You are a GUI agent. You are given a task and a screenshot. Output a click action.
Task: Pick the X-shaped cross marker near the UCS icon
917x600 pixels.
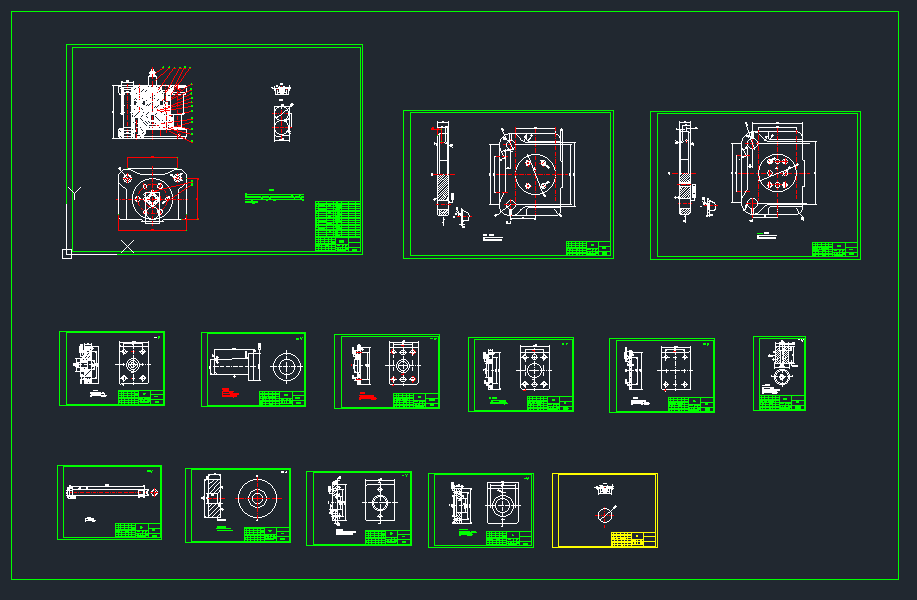tap(127, 247)
